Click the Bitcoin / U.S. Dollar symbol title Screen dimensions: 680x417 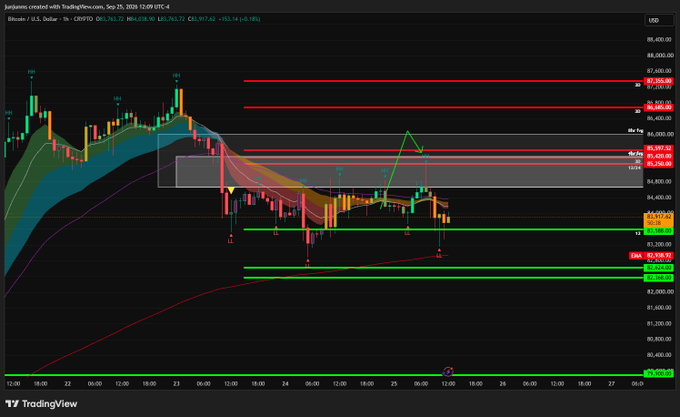33,19
